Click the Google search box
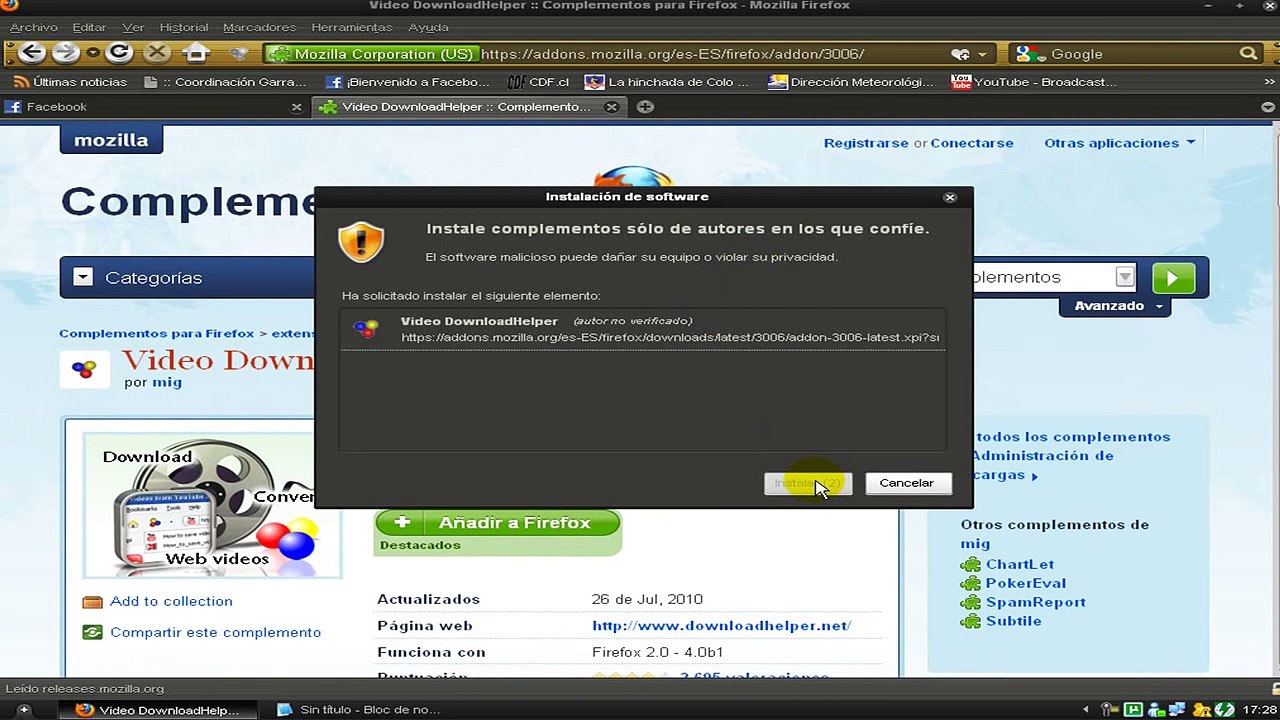The width and height of the screenshot is (1280, 720). (1140, 54)
